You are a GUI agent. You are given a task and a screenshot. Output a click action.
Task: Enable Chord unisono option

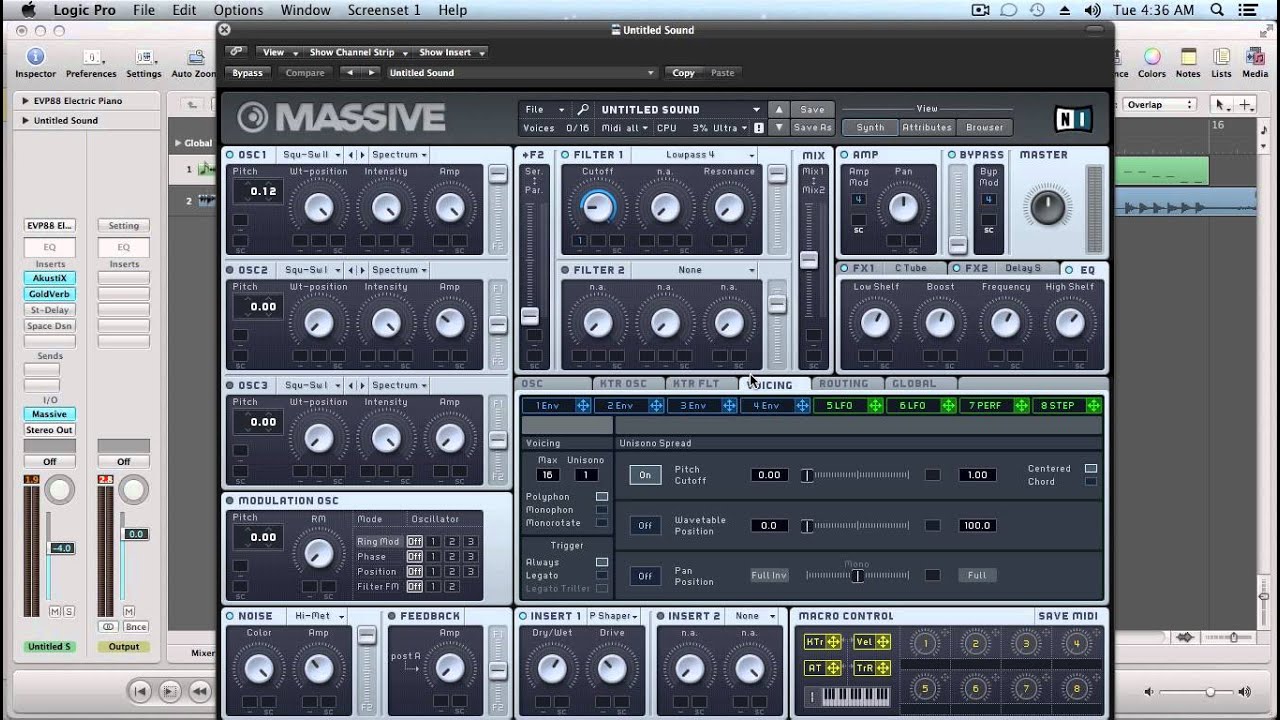[1091, 481]
